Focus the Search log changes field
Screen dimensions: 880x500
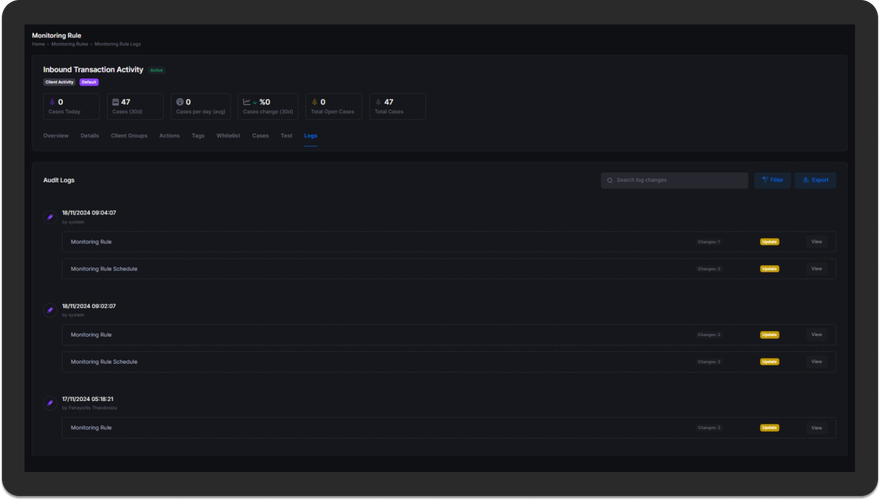tap(675, 180)
